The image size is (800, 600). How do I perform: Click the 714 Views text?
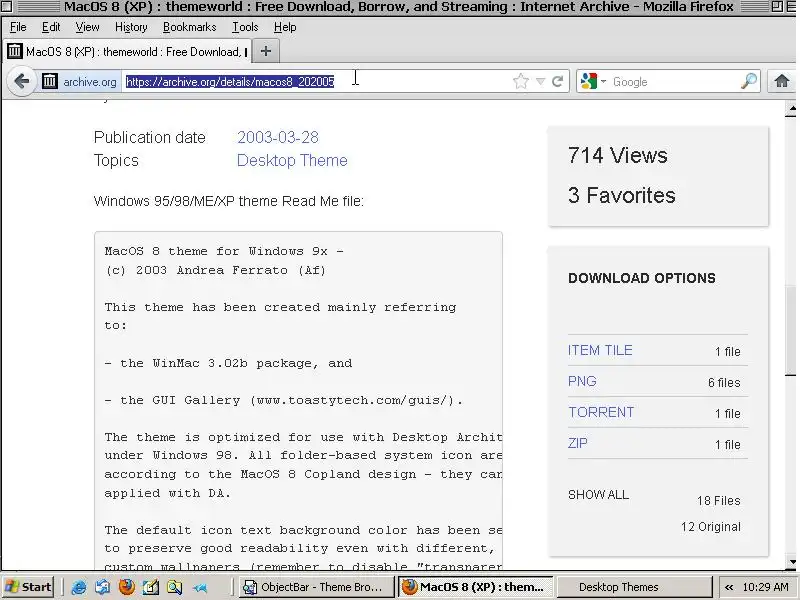[x=617, y=155]
